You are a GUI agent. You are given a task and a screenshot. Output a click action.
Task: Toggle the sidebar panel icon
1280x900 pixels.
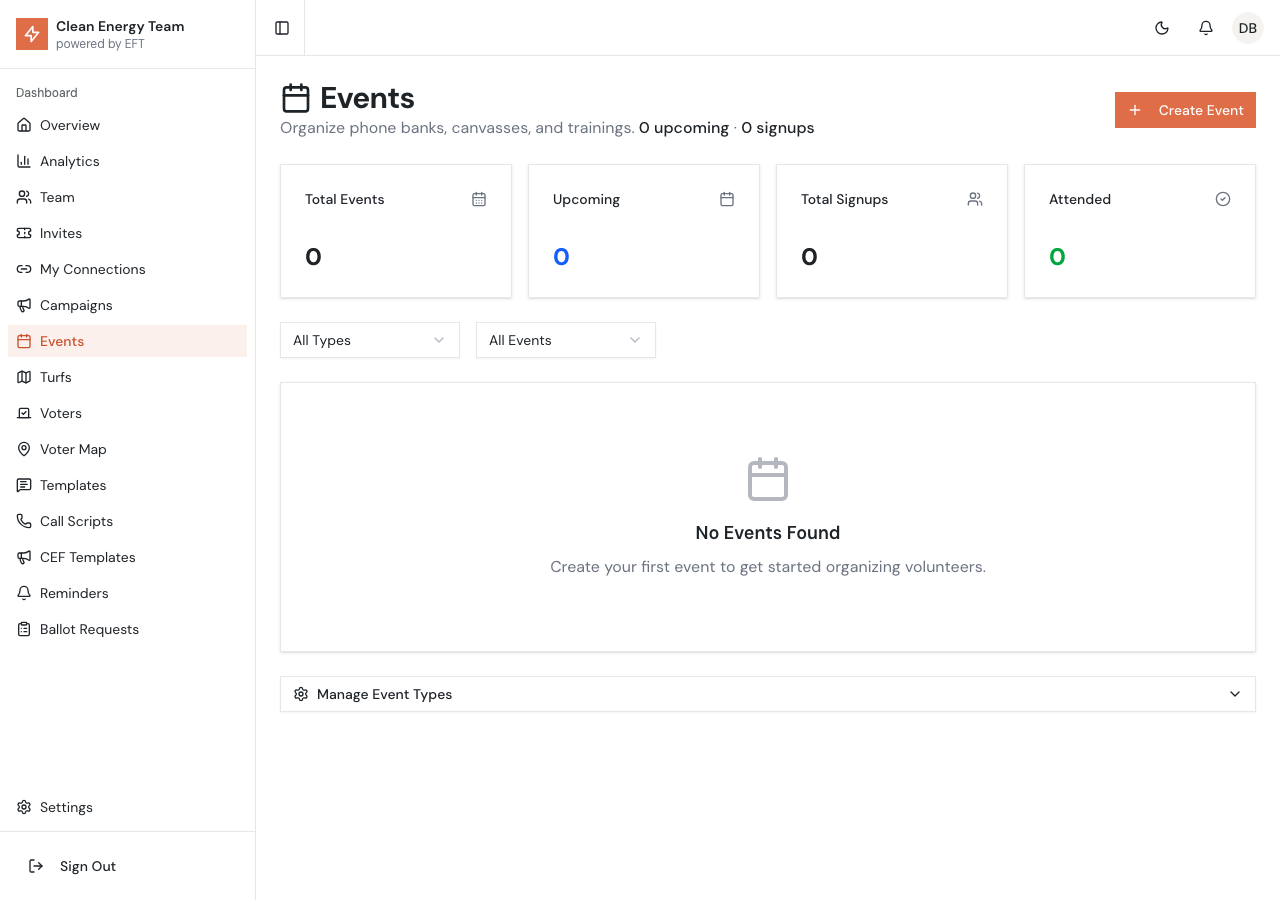coord(282,28)
